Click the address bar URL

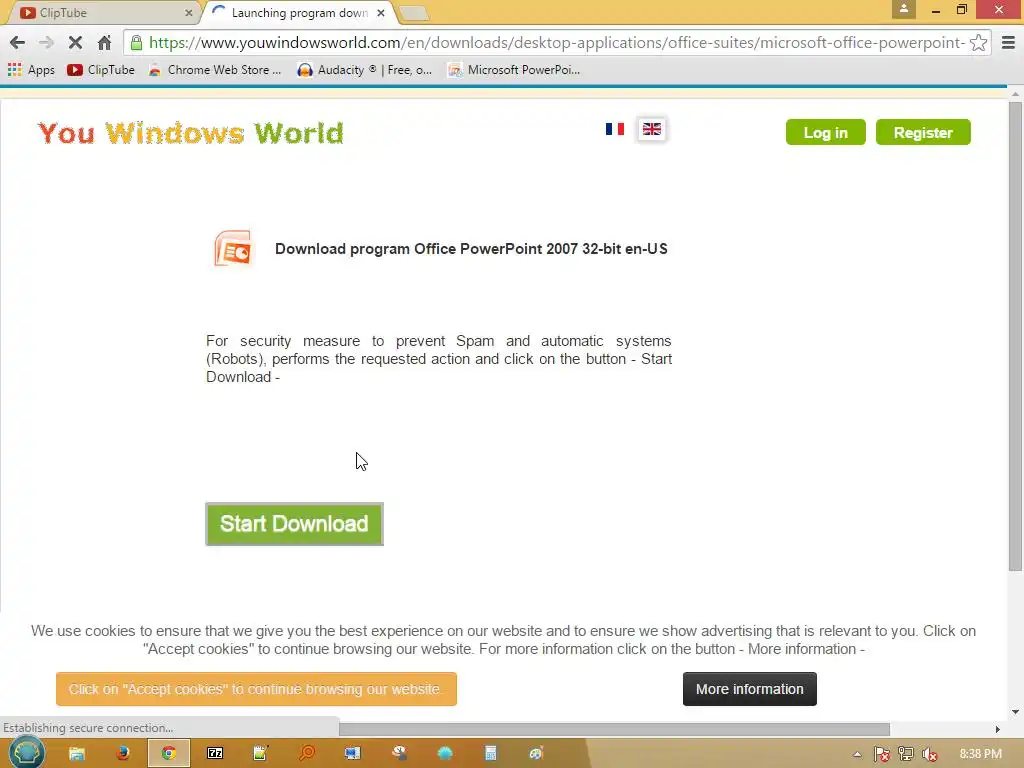556,43
